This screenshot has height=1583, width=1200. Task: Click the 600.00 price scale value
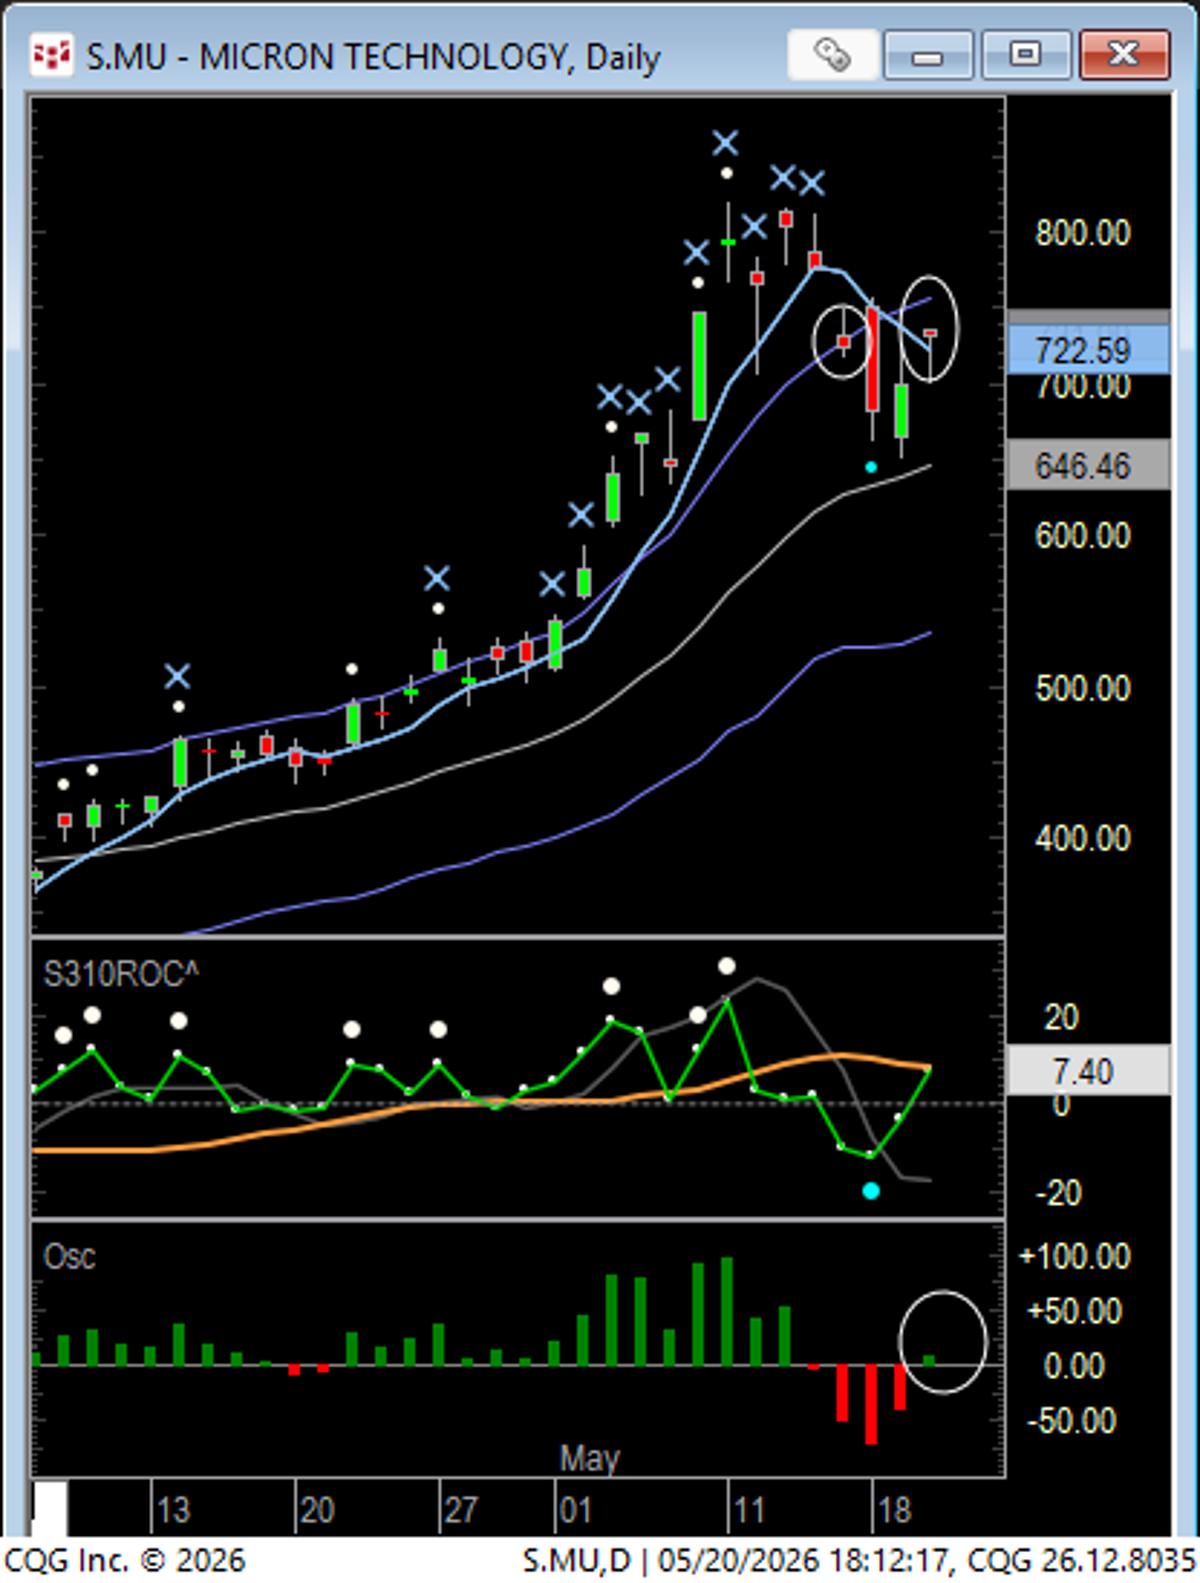1082,535
